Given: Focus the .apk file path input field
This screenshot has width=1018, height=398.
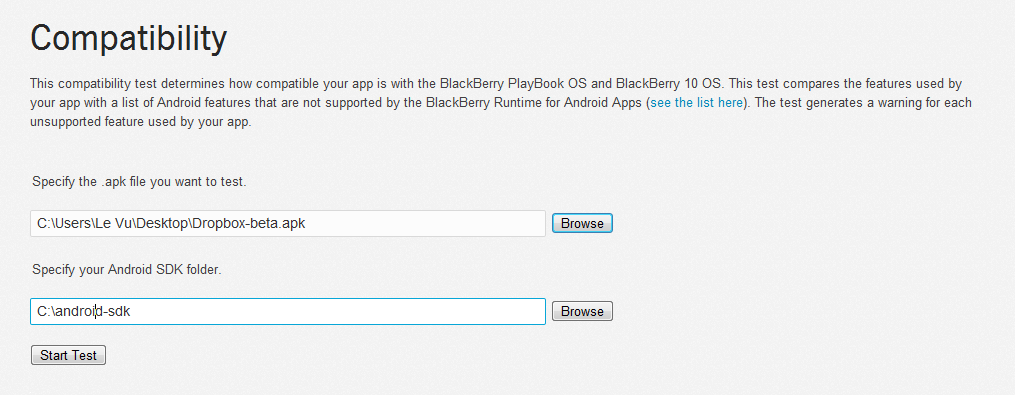Looking at the screenshot, I should point(288,223).
